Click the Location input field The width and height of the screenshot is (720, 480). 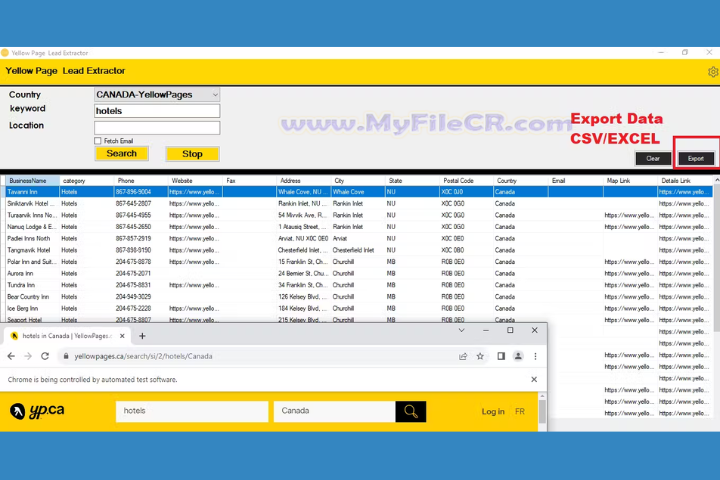point(157,127)
